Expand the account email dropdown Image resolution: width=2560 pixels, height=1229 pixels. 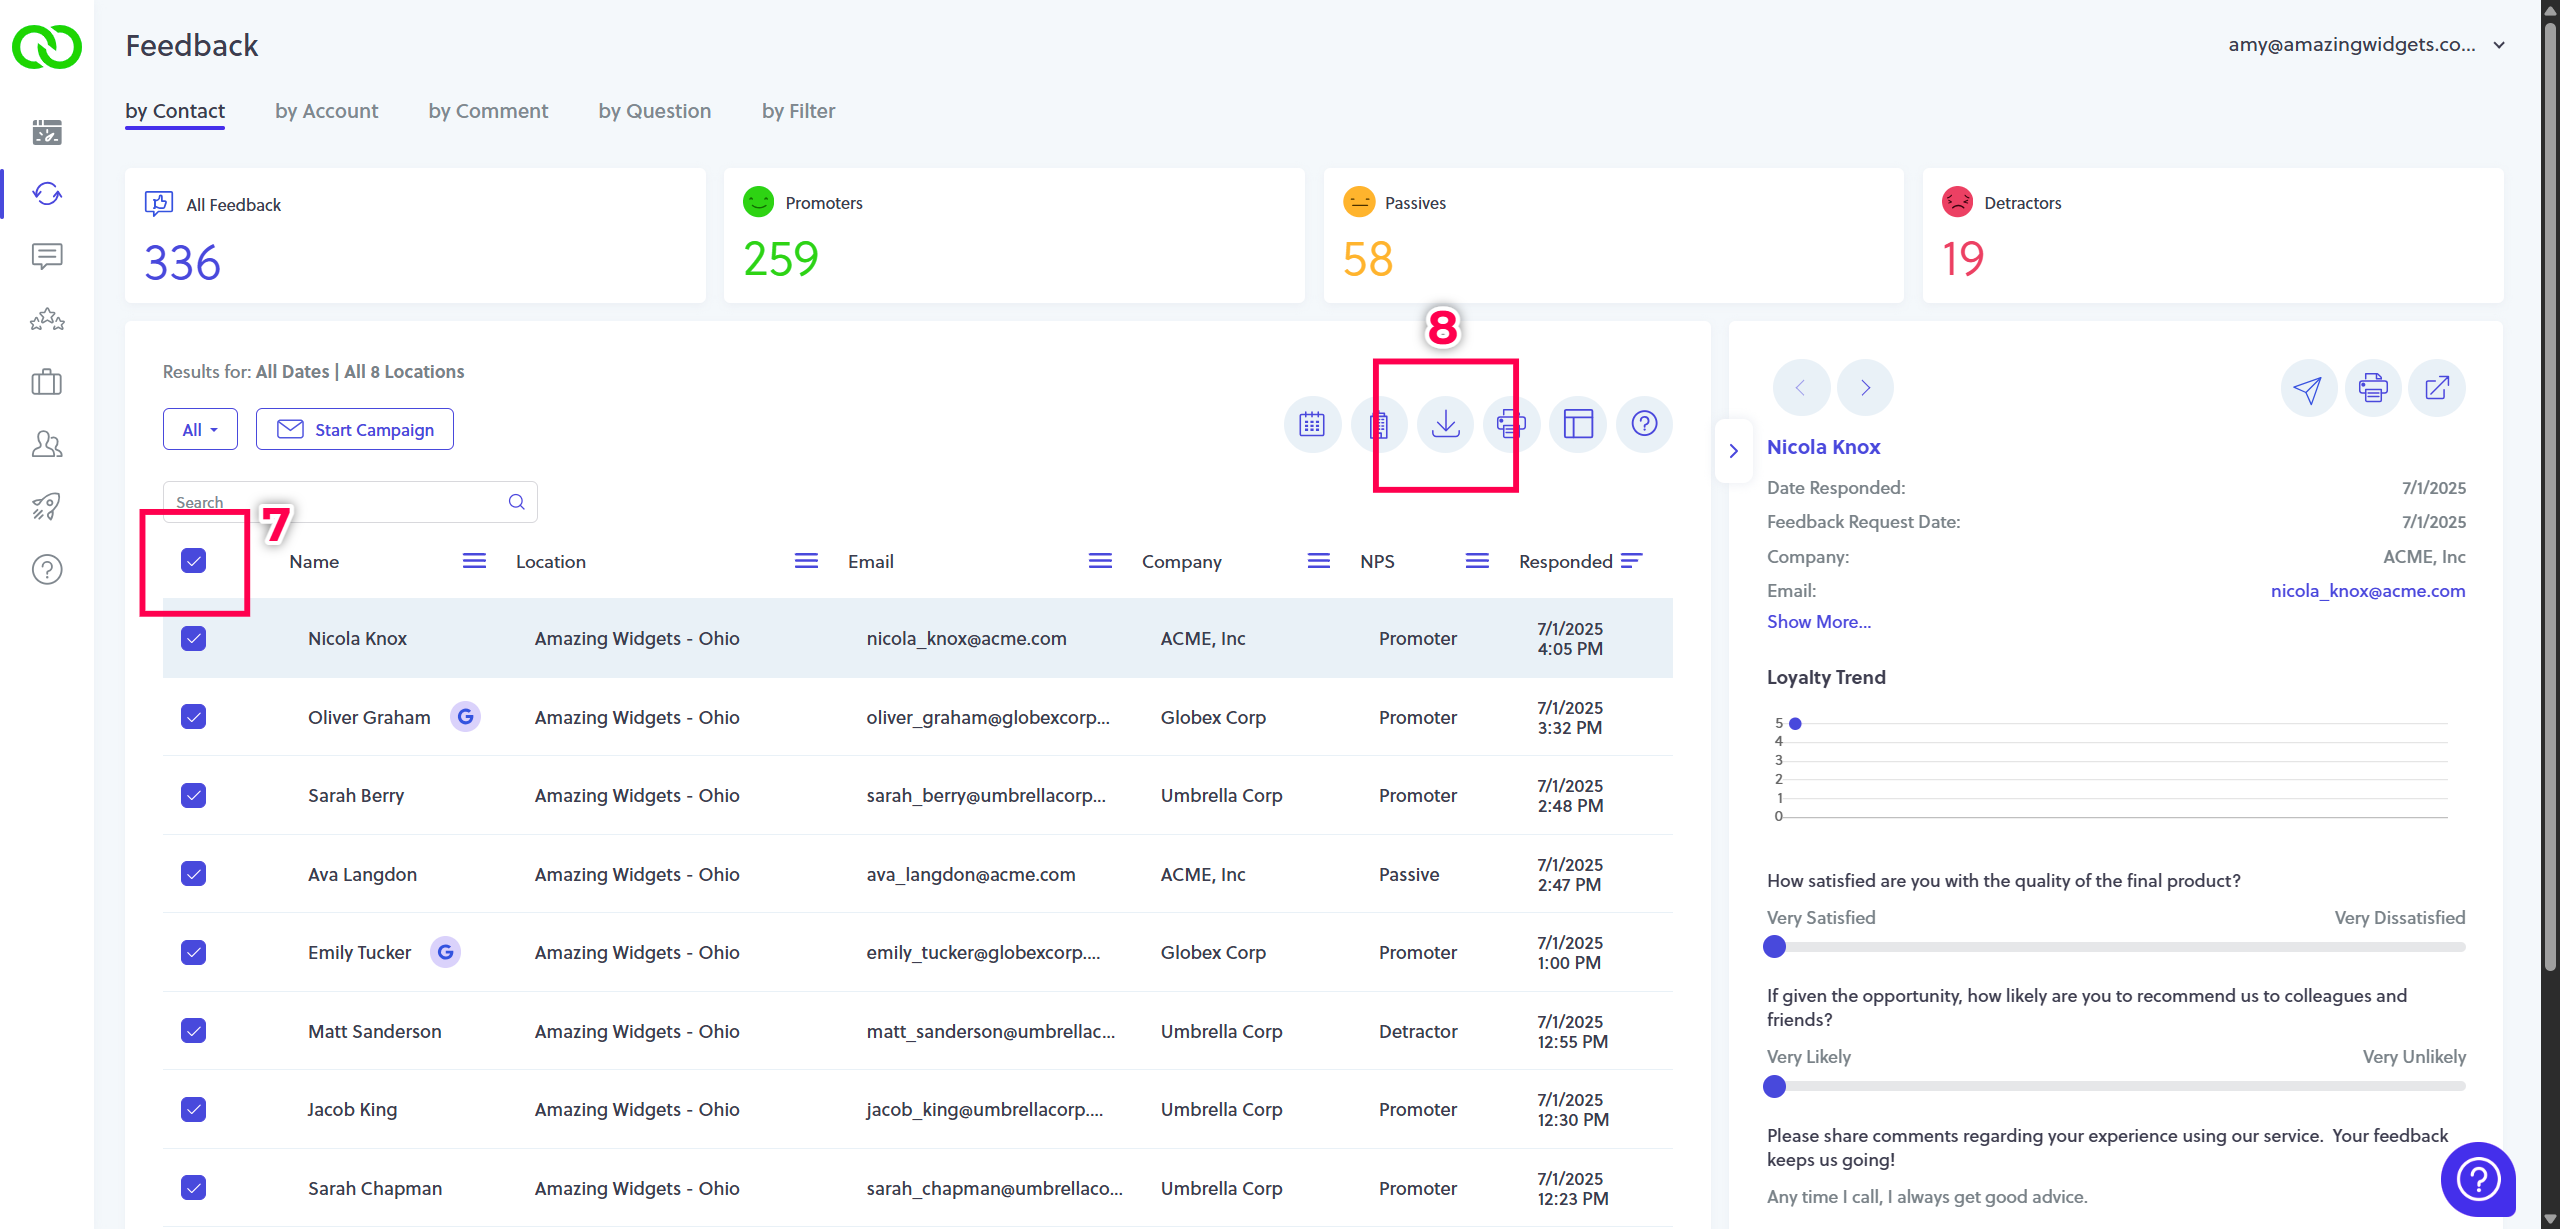coord(2499,45)
